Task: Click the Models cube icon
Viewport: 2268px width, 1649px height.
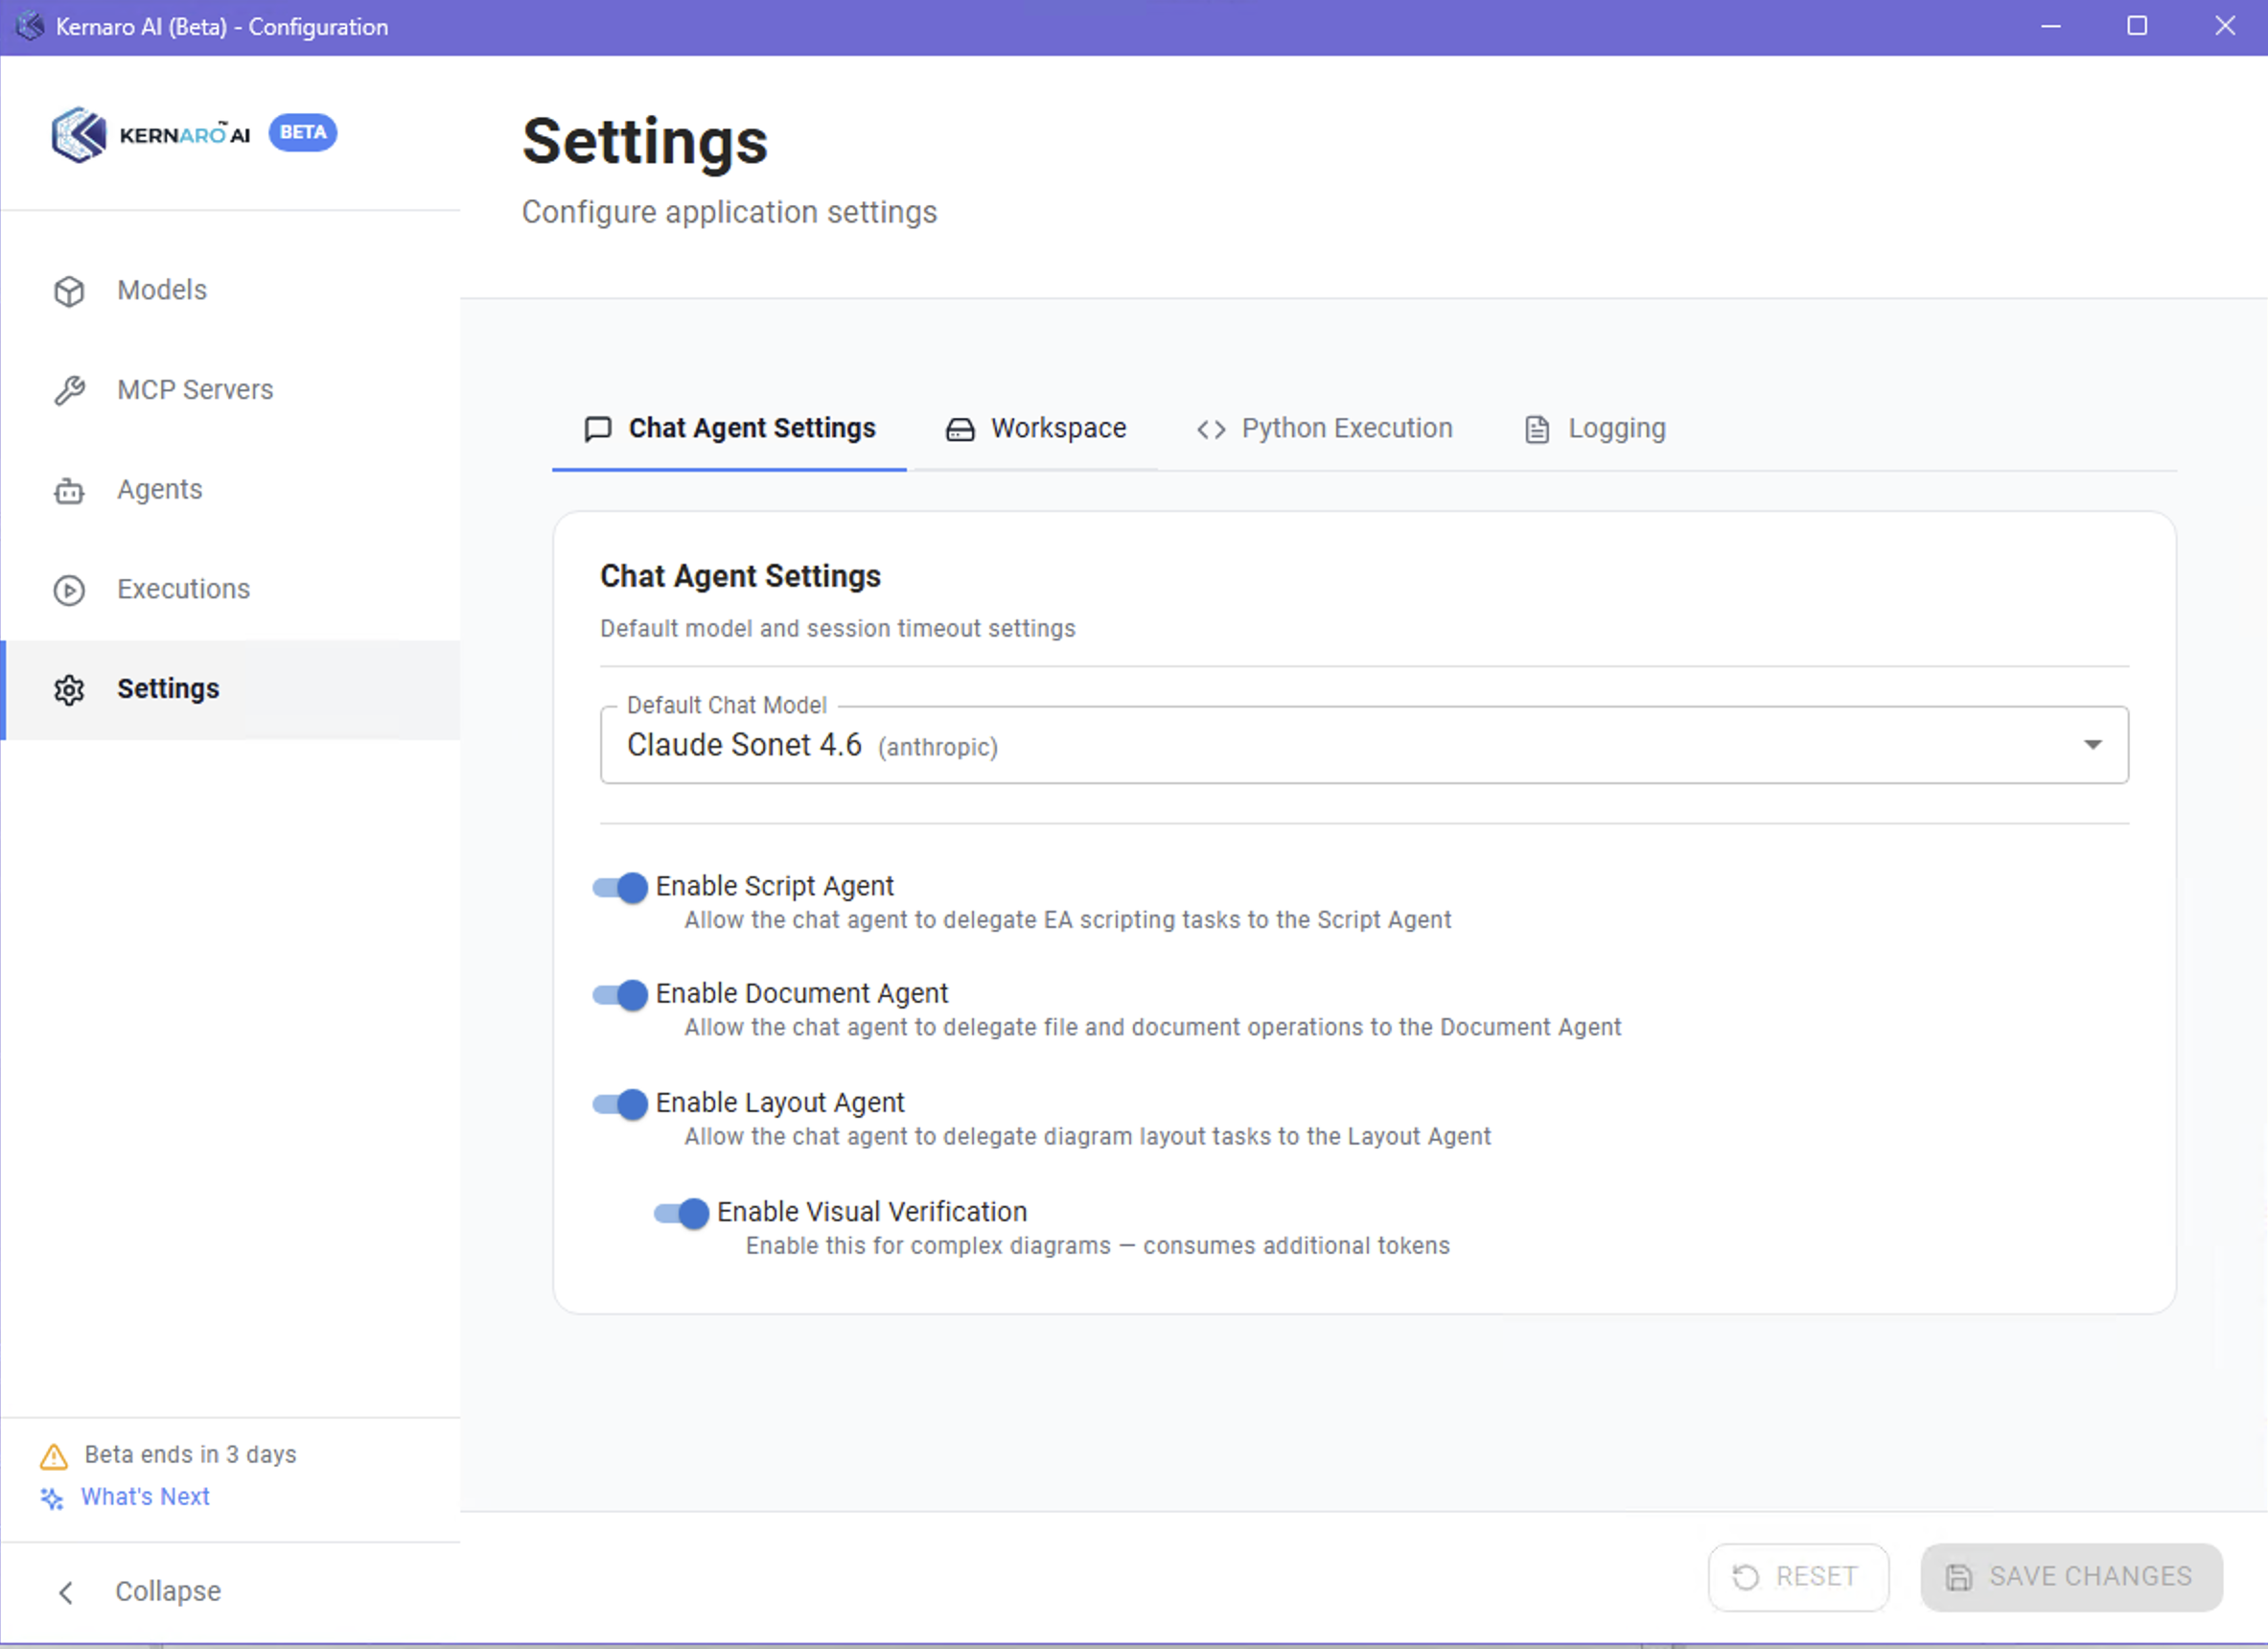Action: click(x=69, y=291)
